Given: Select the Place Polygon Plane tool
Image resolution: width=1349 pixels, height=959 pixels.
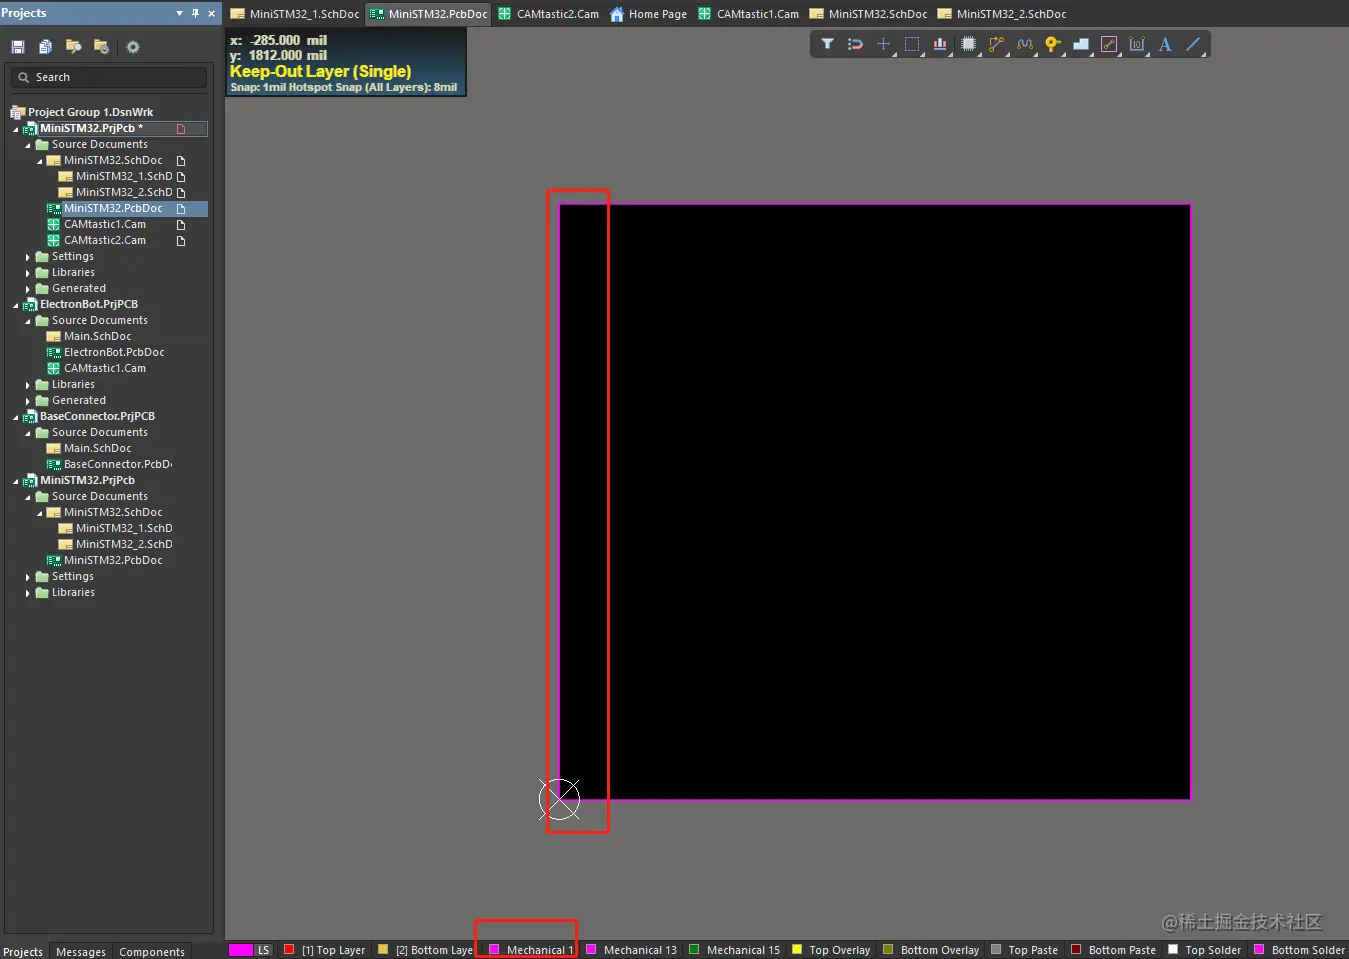Looking at the screenshot, I should [x=1080, y=44].
